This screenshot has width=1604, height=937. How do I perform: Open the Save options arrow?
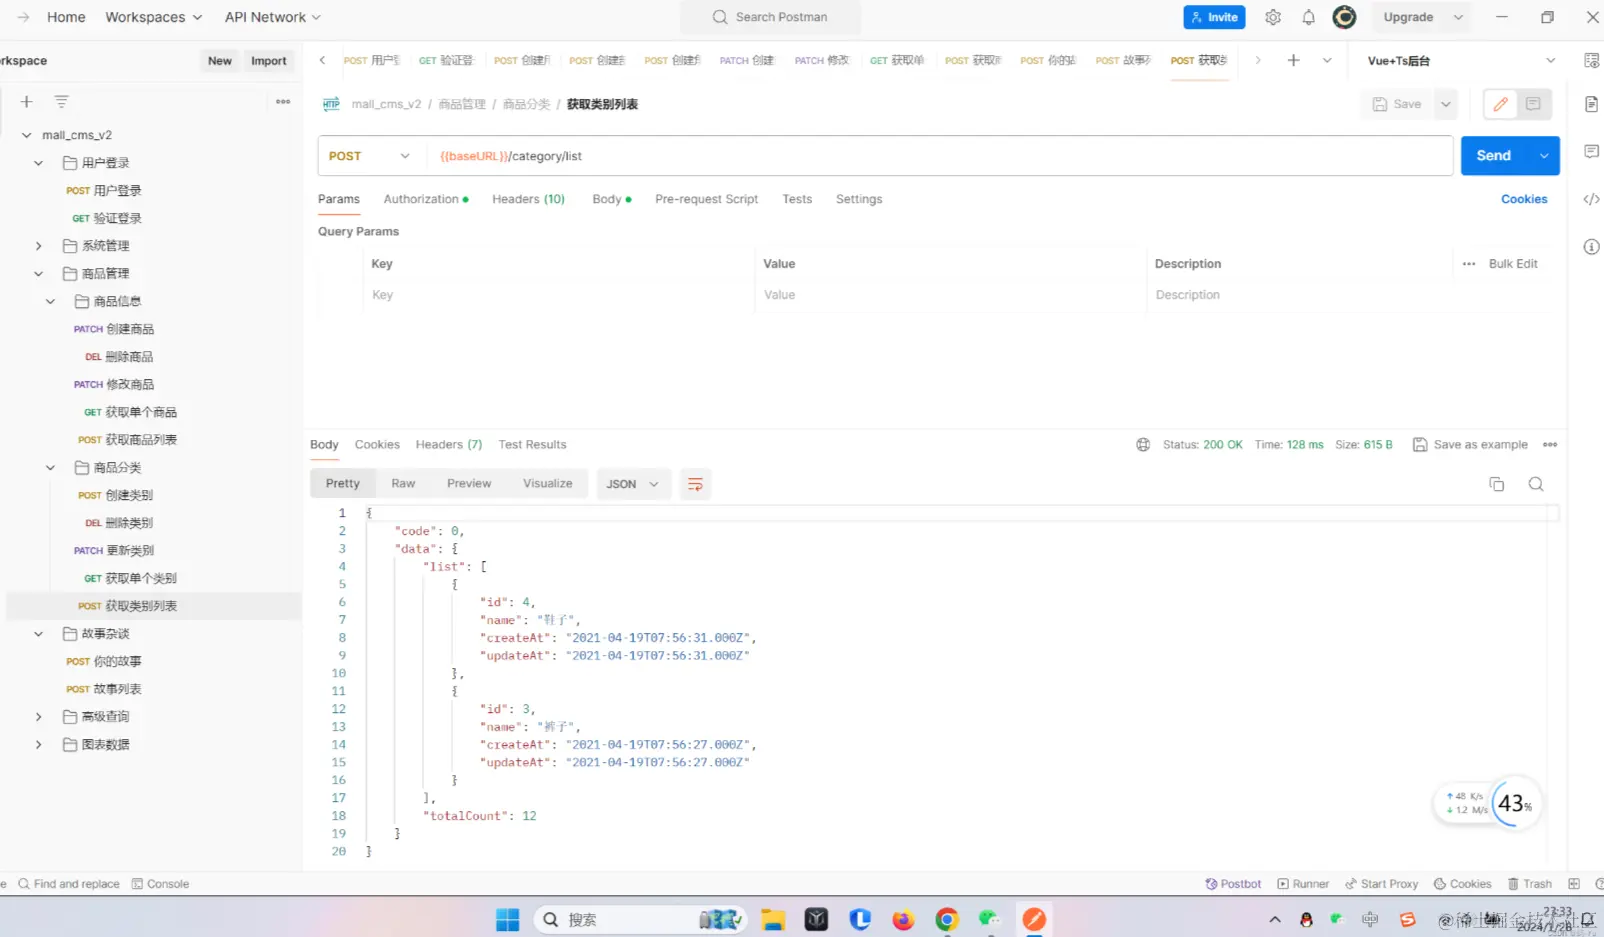pos(1446,104)
